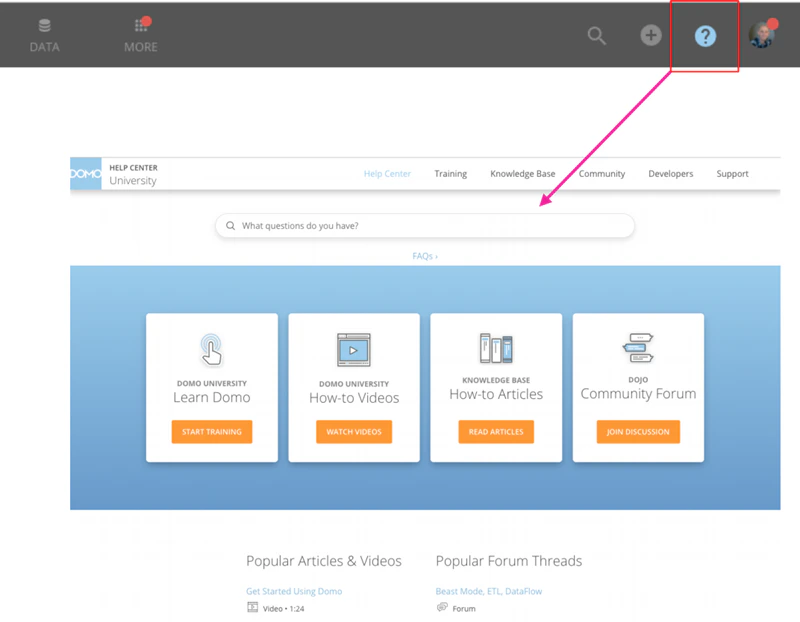Click the How-to Articles card title
Screen dimensions: 800x622
[x=496, y=394]
